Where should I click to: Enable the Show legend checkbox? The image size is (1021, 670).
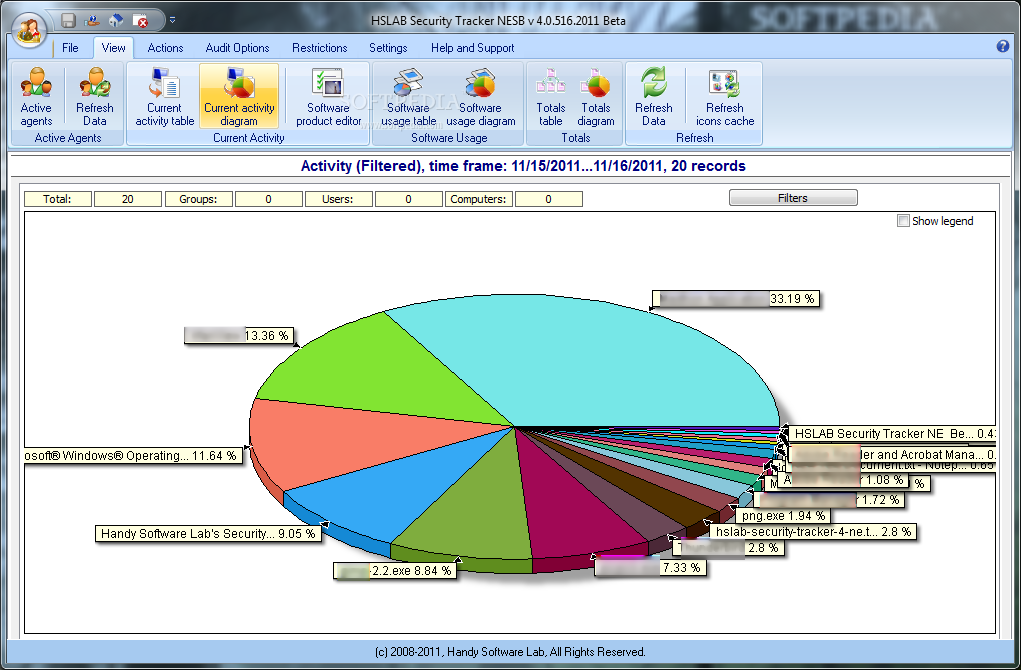click(902, 221)
